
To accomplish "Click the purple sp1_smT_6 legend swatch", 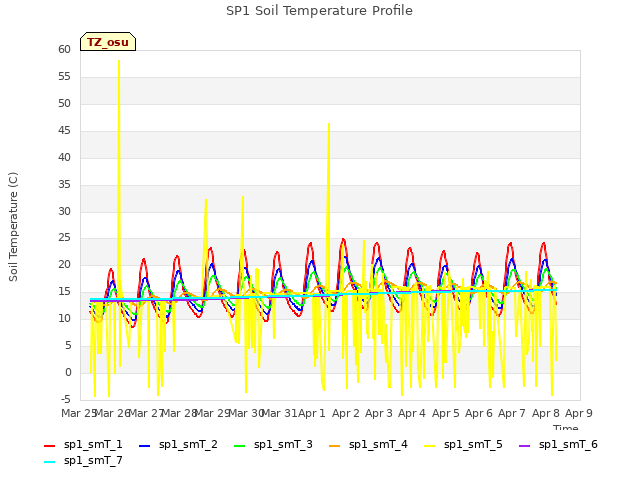I will 524,446.
